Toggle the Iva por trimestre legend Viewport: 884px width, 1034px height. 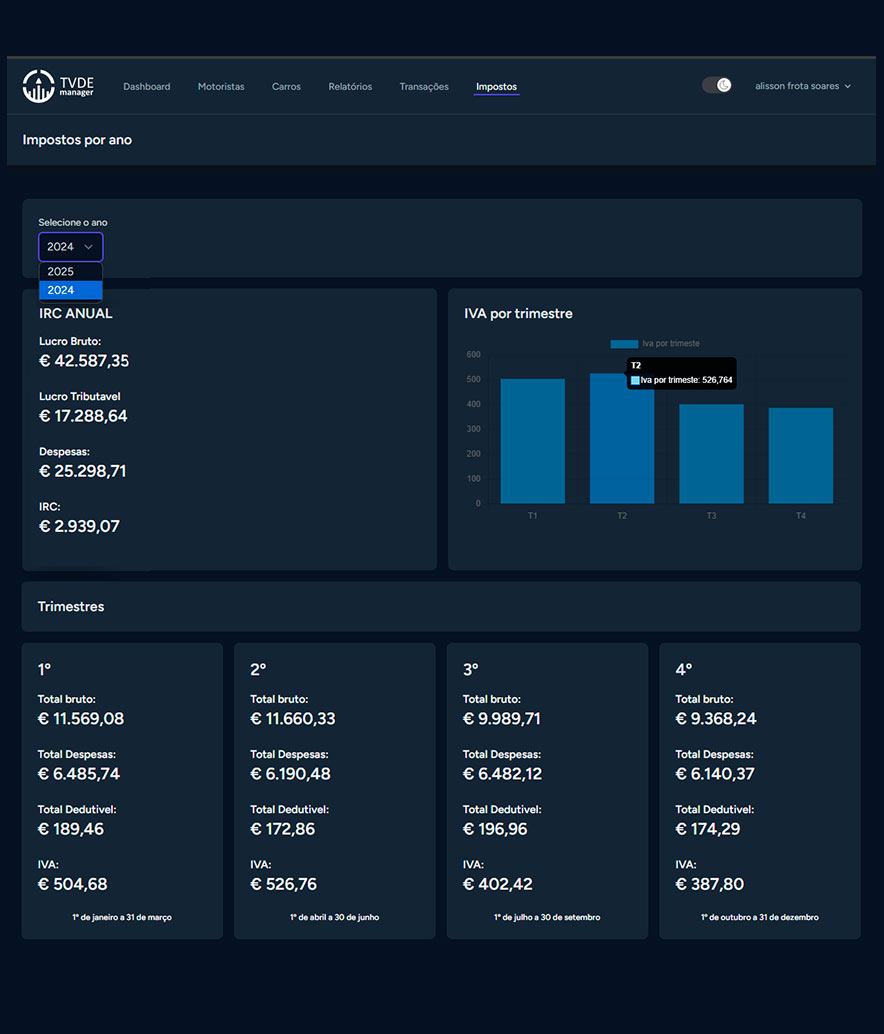tap(655, 343)
